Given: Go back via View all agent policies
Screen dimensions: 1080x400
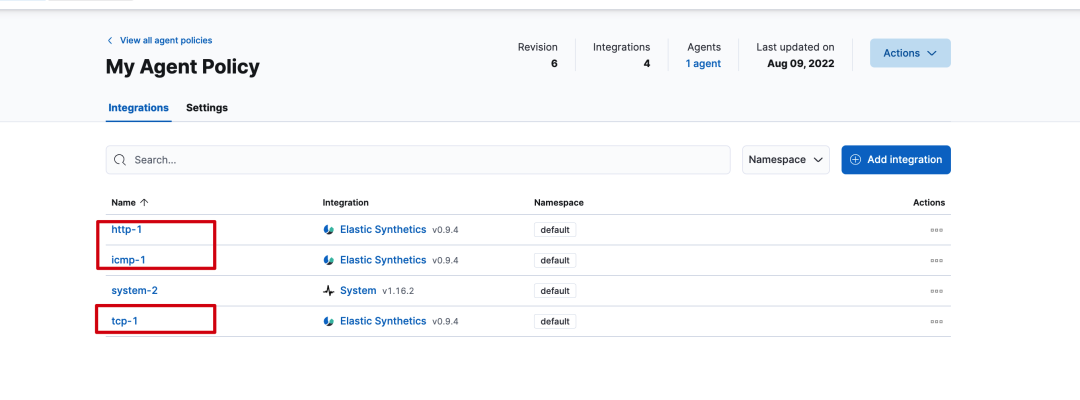Looking at the screenshot, I should (x=165, y=41).
